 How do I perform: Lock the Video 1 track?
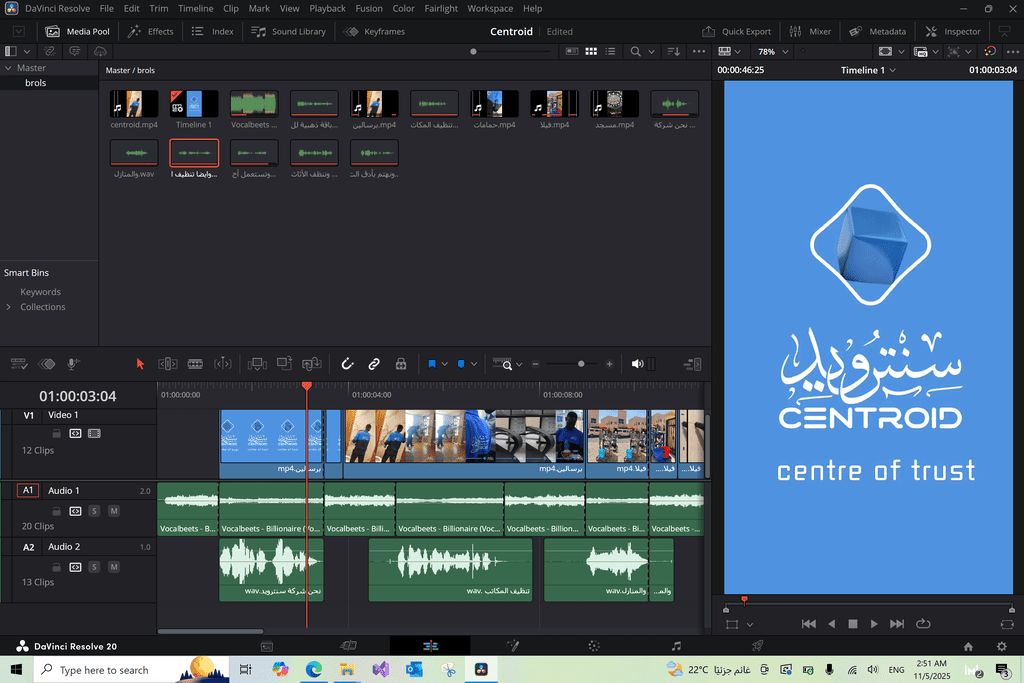point(57,433)
